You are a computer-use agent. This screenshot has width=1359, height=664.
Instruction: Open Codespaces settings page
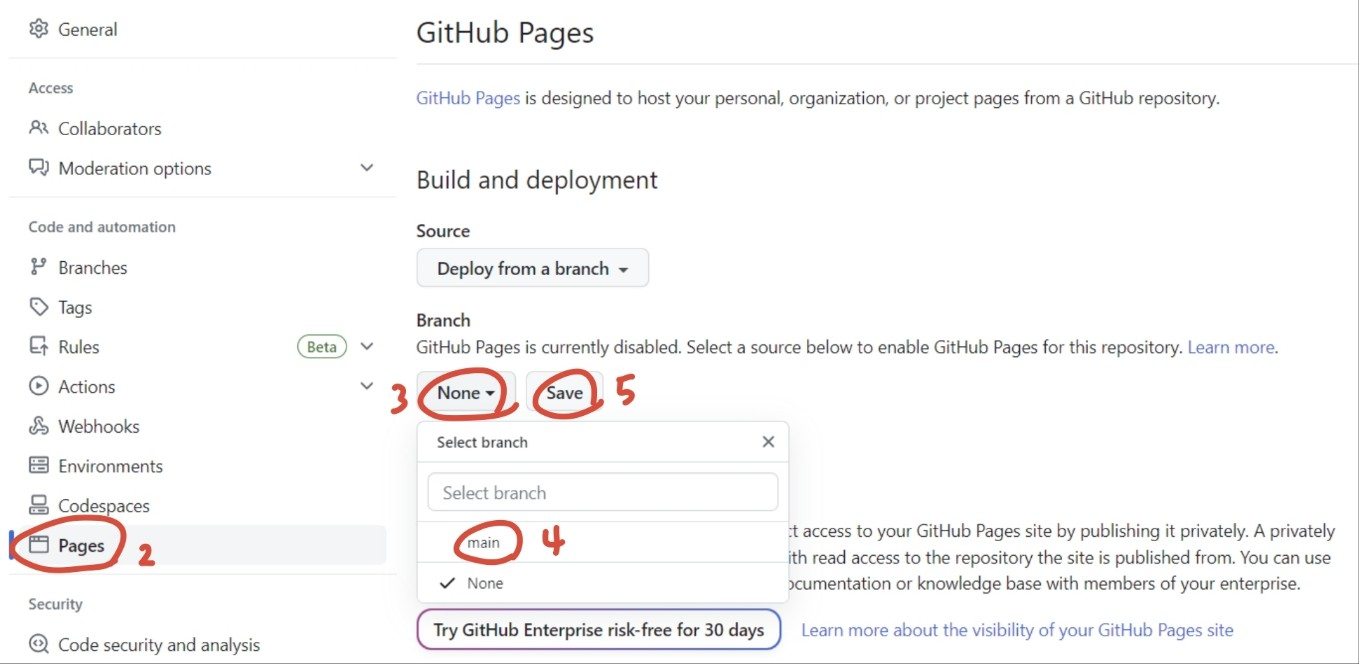click(104, 505)
